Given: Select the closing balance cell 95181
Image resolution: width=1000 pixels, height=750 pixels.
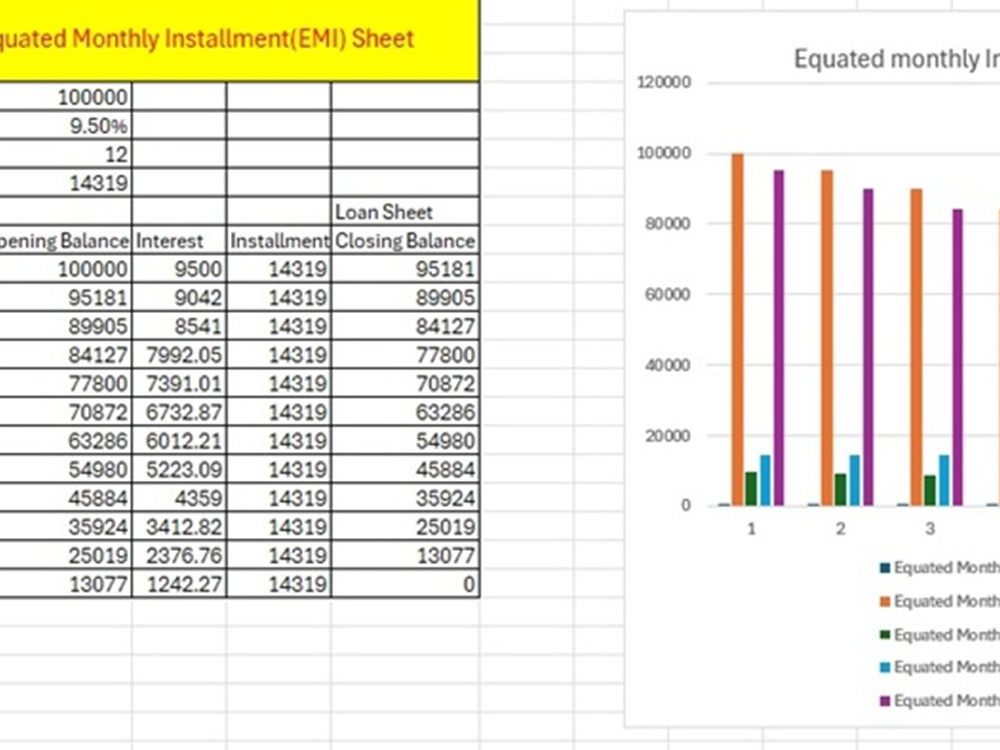Looking at the screenshot, I should click(405, 269).
